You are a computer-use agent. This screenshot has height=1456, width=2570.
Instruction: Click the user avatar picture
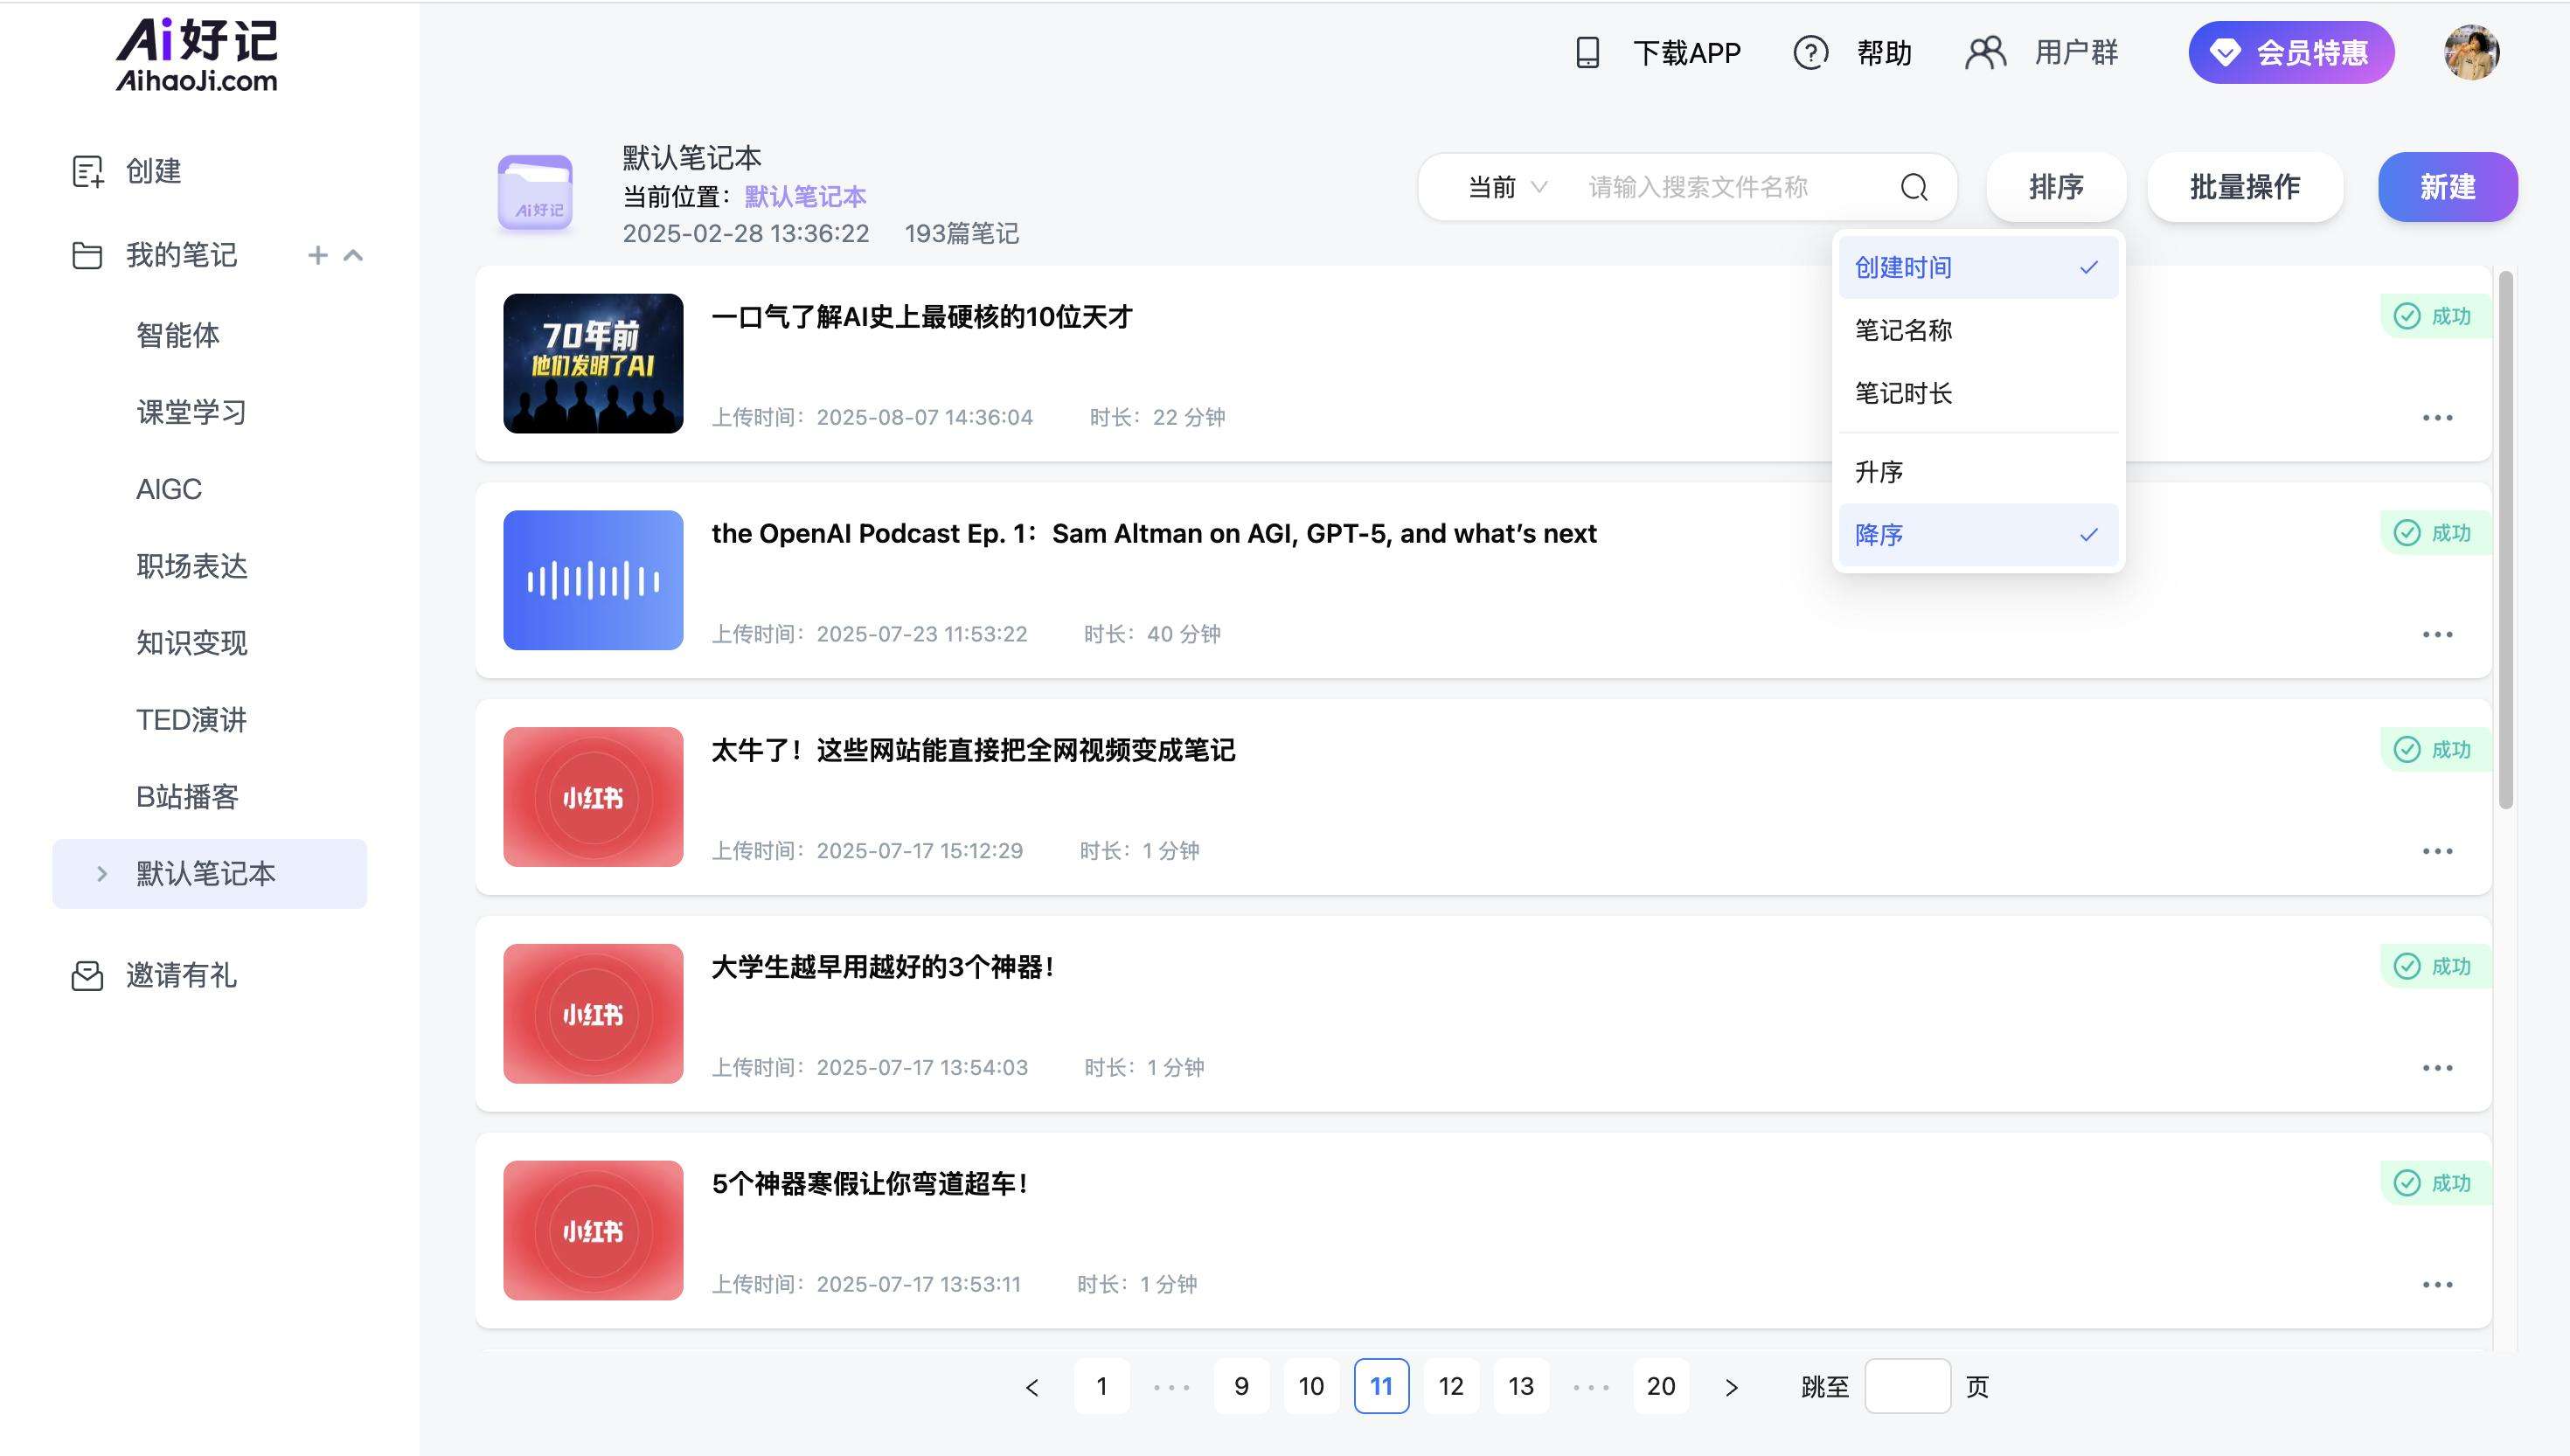coord(2471,52)
